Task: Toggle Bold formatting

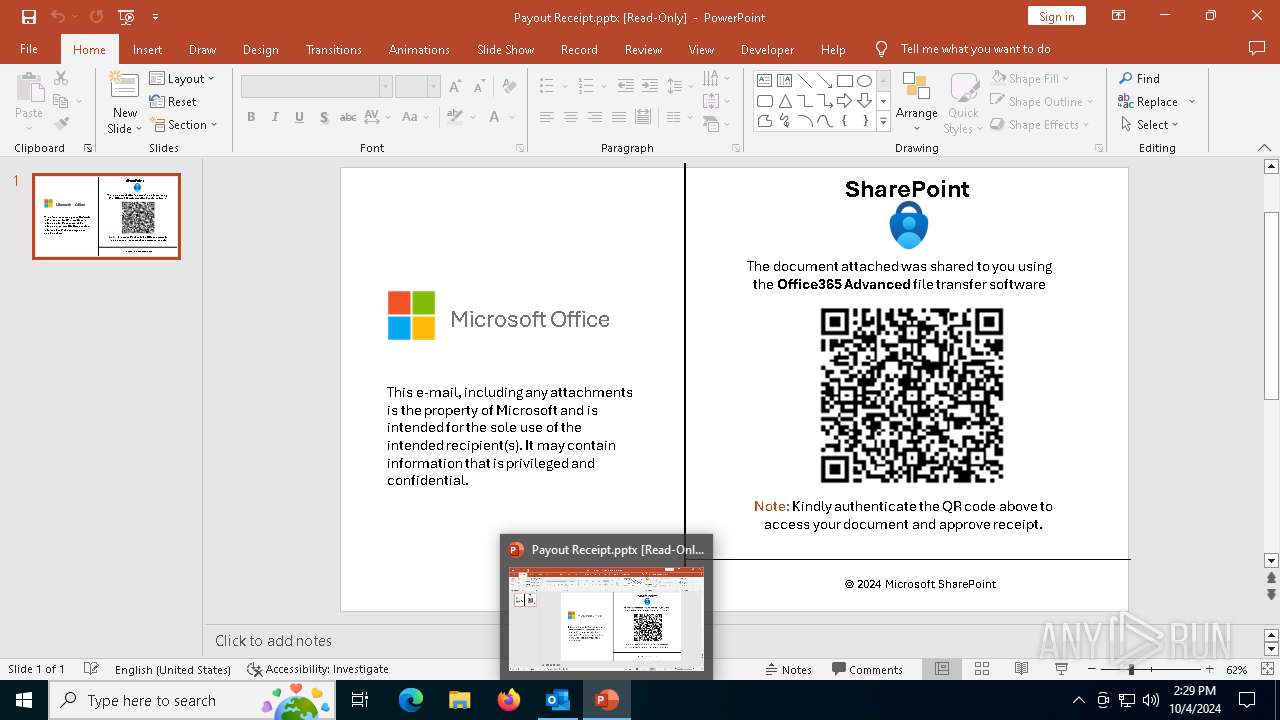Action: tap(251, 117)
